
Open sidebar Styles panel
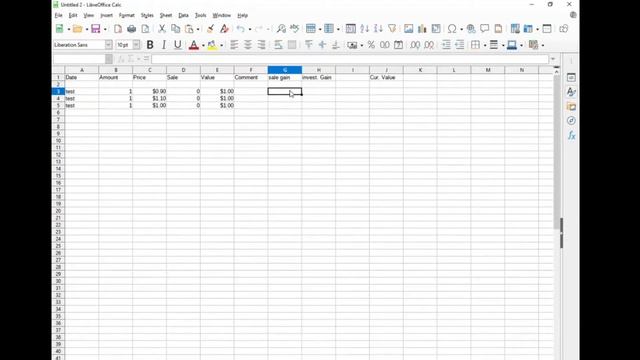click(571, 92)
